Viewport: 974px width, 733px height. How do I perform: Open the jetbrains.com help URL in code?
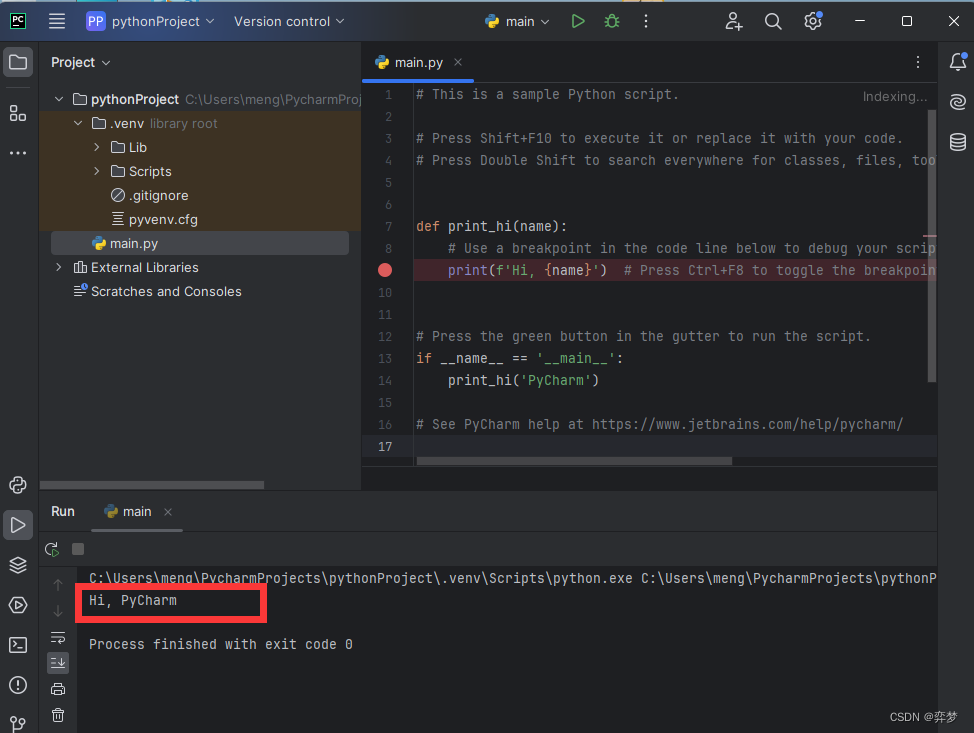pyautogui.click(x=747, y=424)
